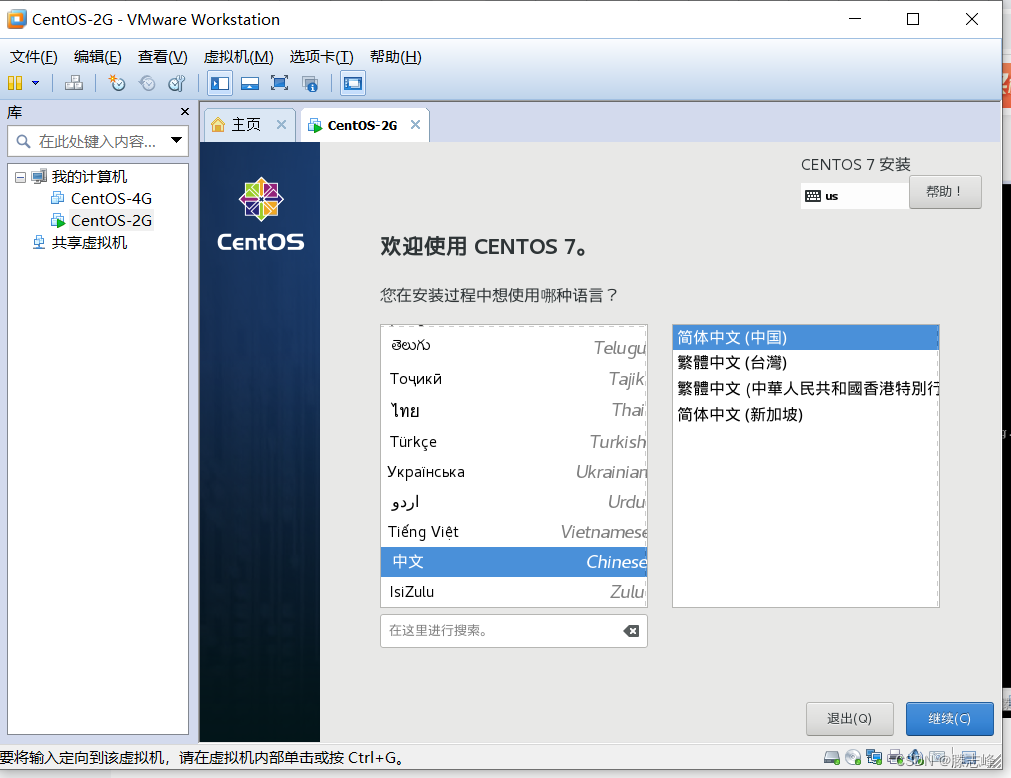Close the 主页 tab
Viewport: 1011px width, 778px height.
click(x=281, y=124)
